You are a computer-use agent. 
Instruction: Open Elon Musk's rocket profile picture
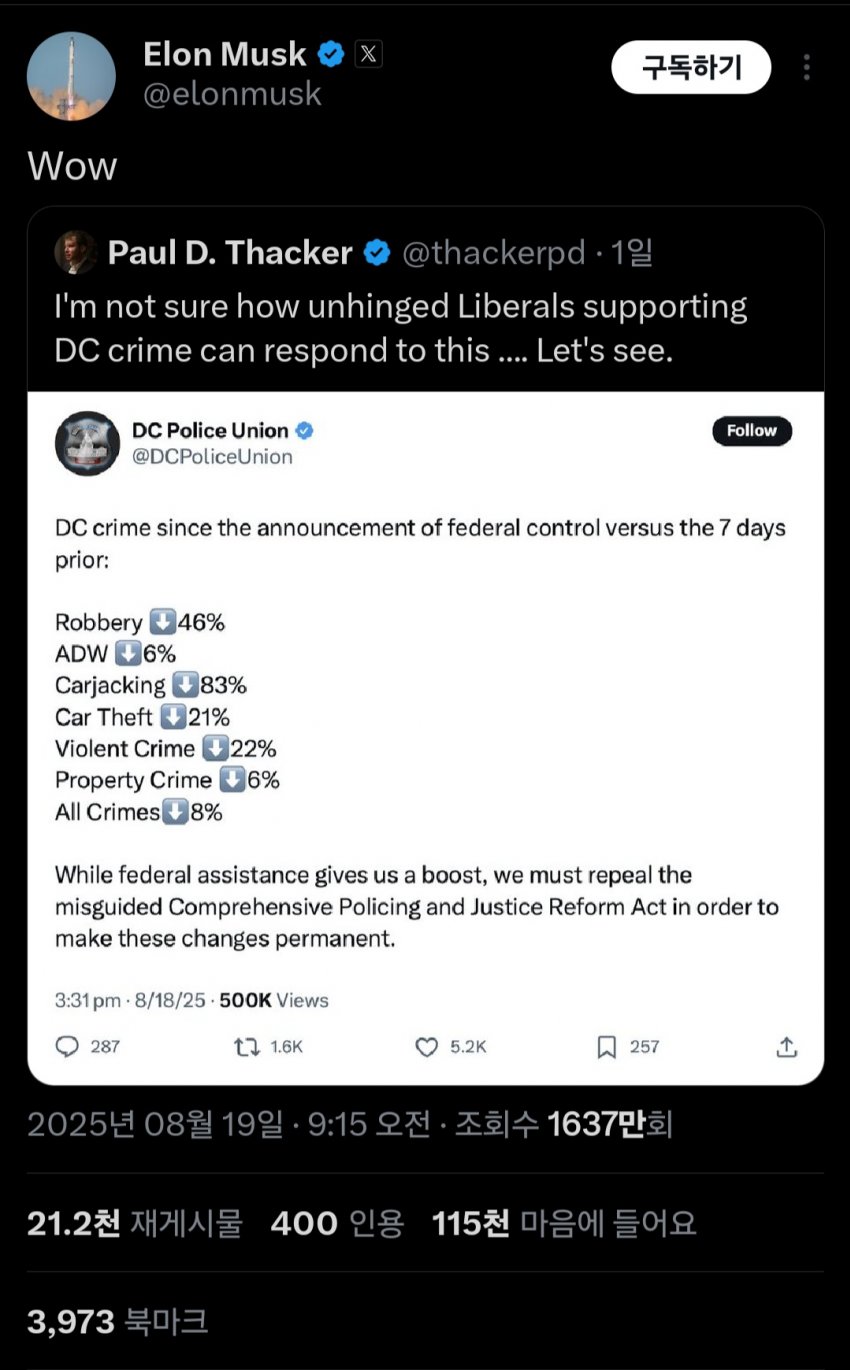click(x=70, y=76)
